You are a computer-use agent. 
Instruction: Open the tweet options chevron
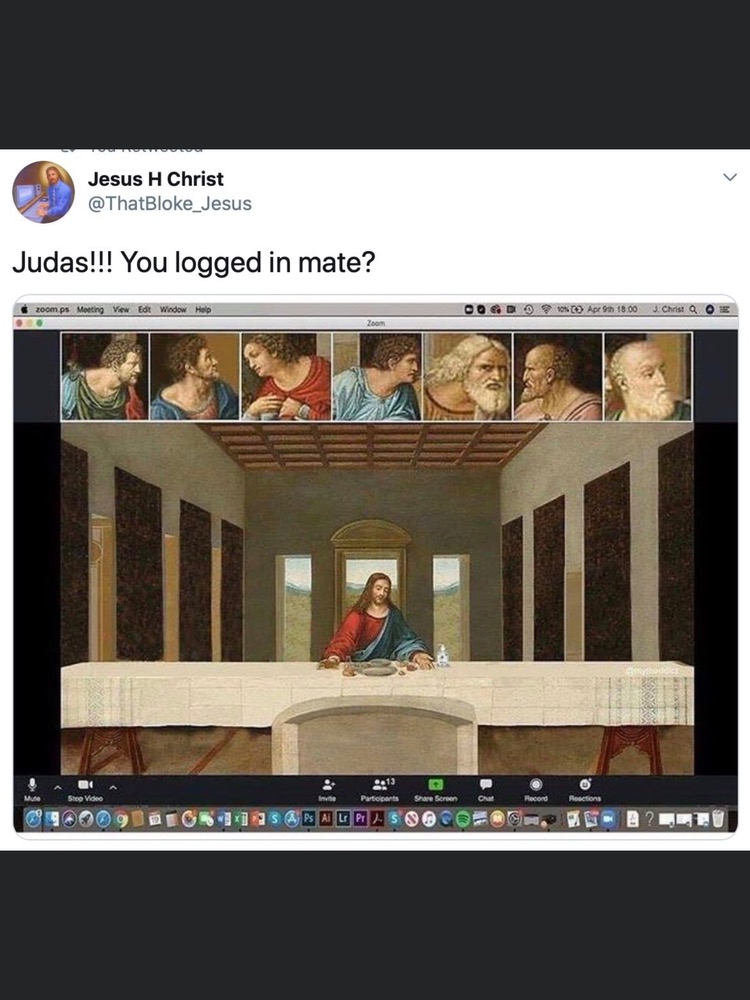click(730, 177)
